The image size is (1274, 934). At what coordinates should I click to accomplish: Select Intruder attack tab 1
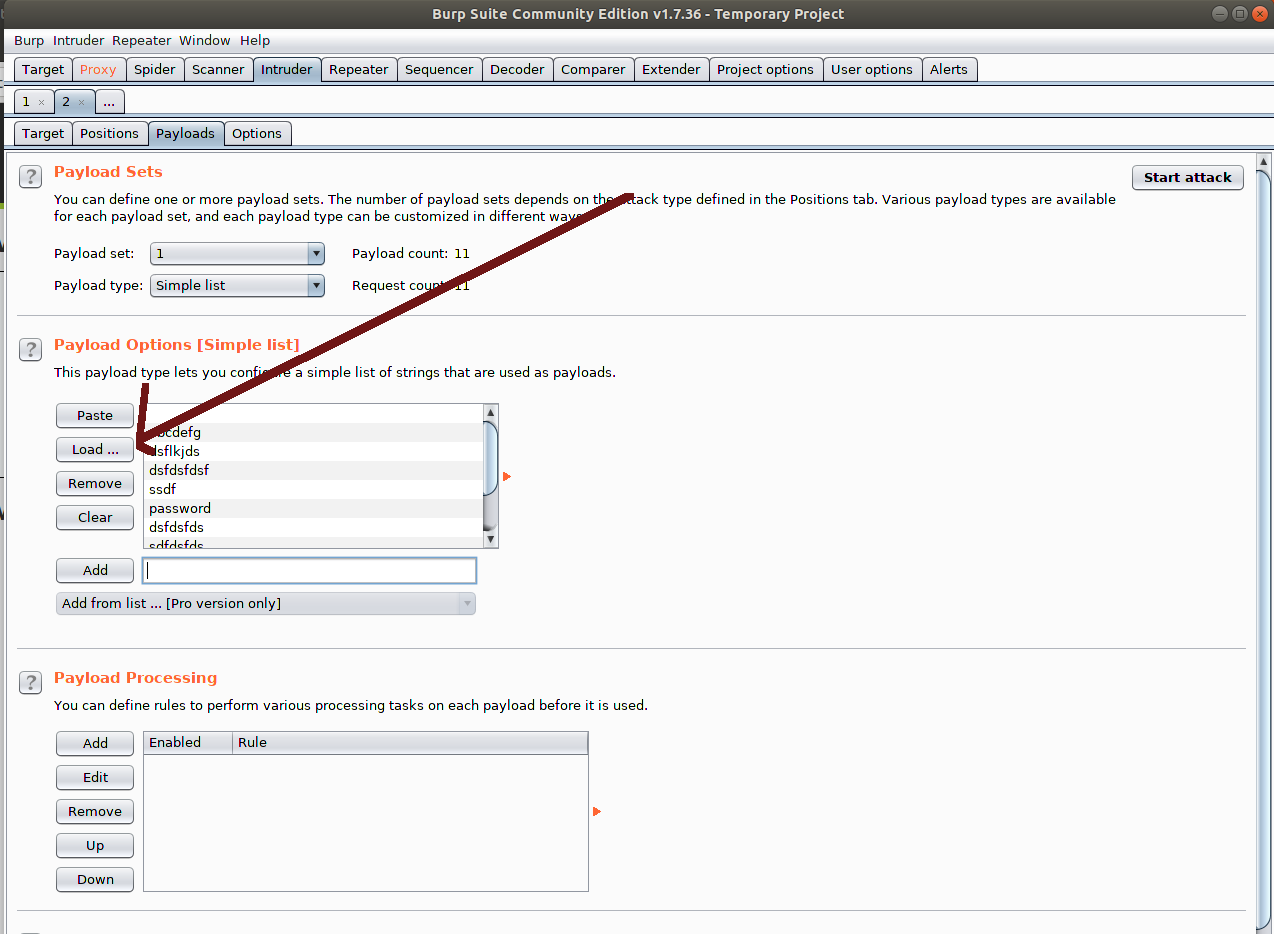26,102
